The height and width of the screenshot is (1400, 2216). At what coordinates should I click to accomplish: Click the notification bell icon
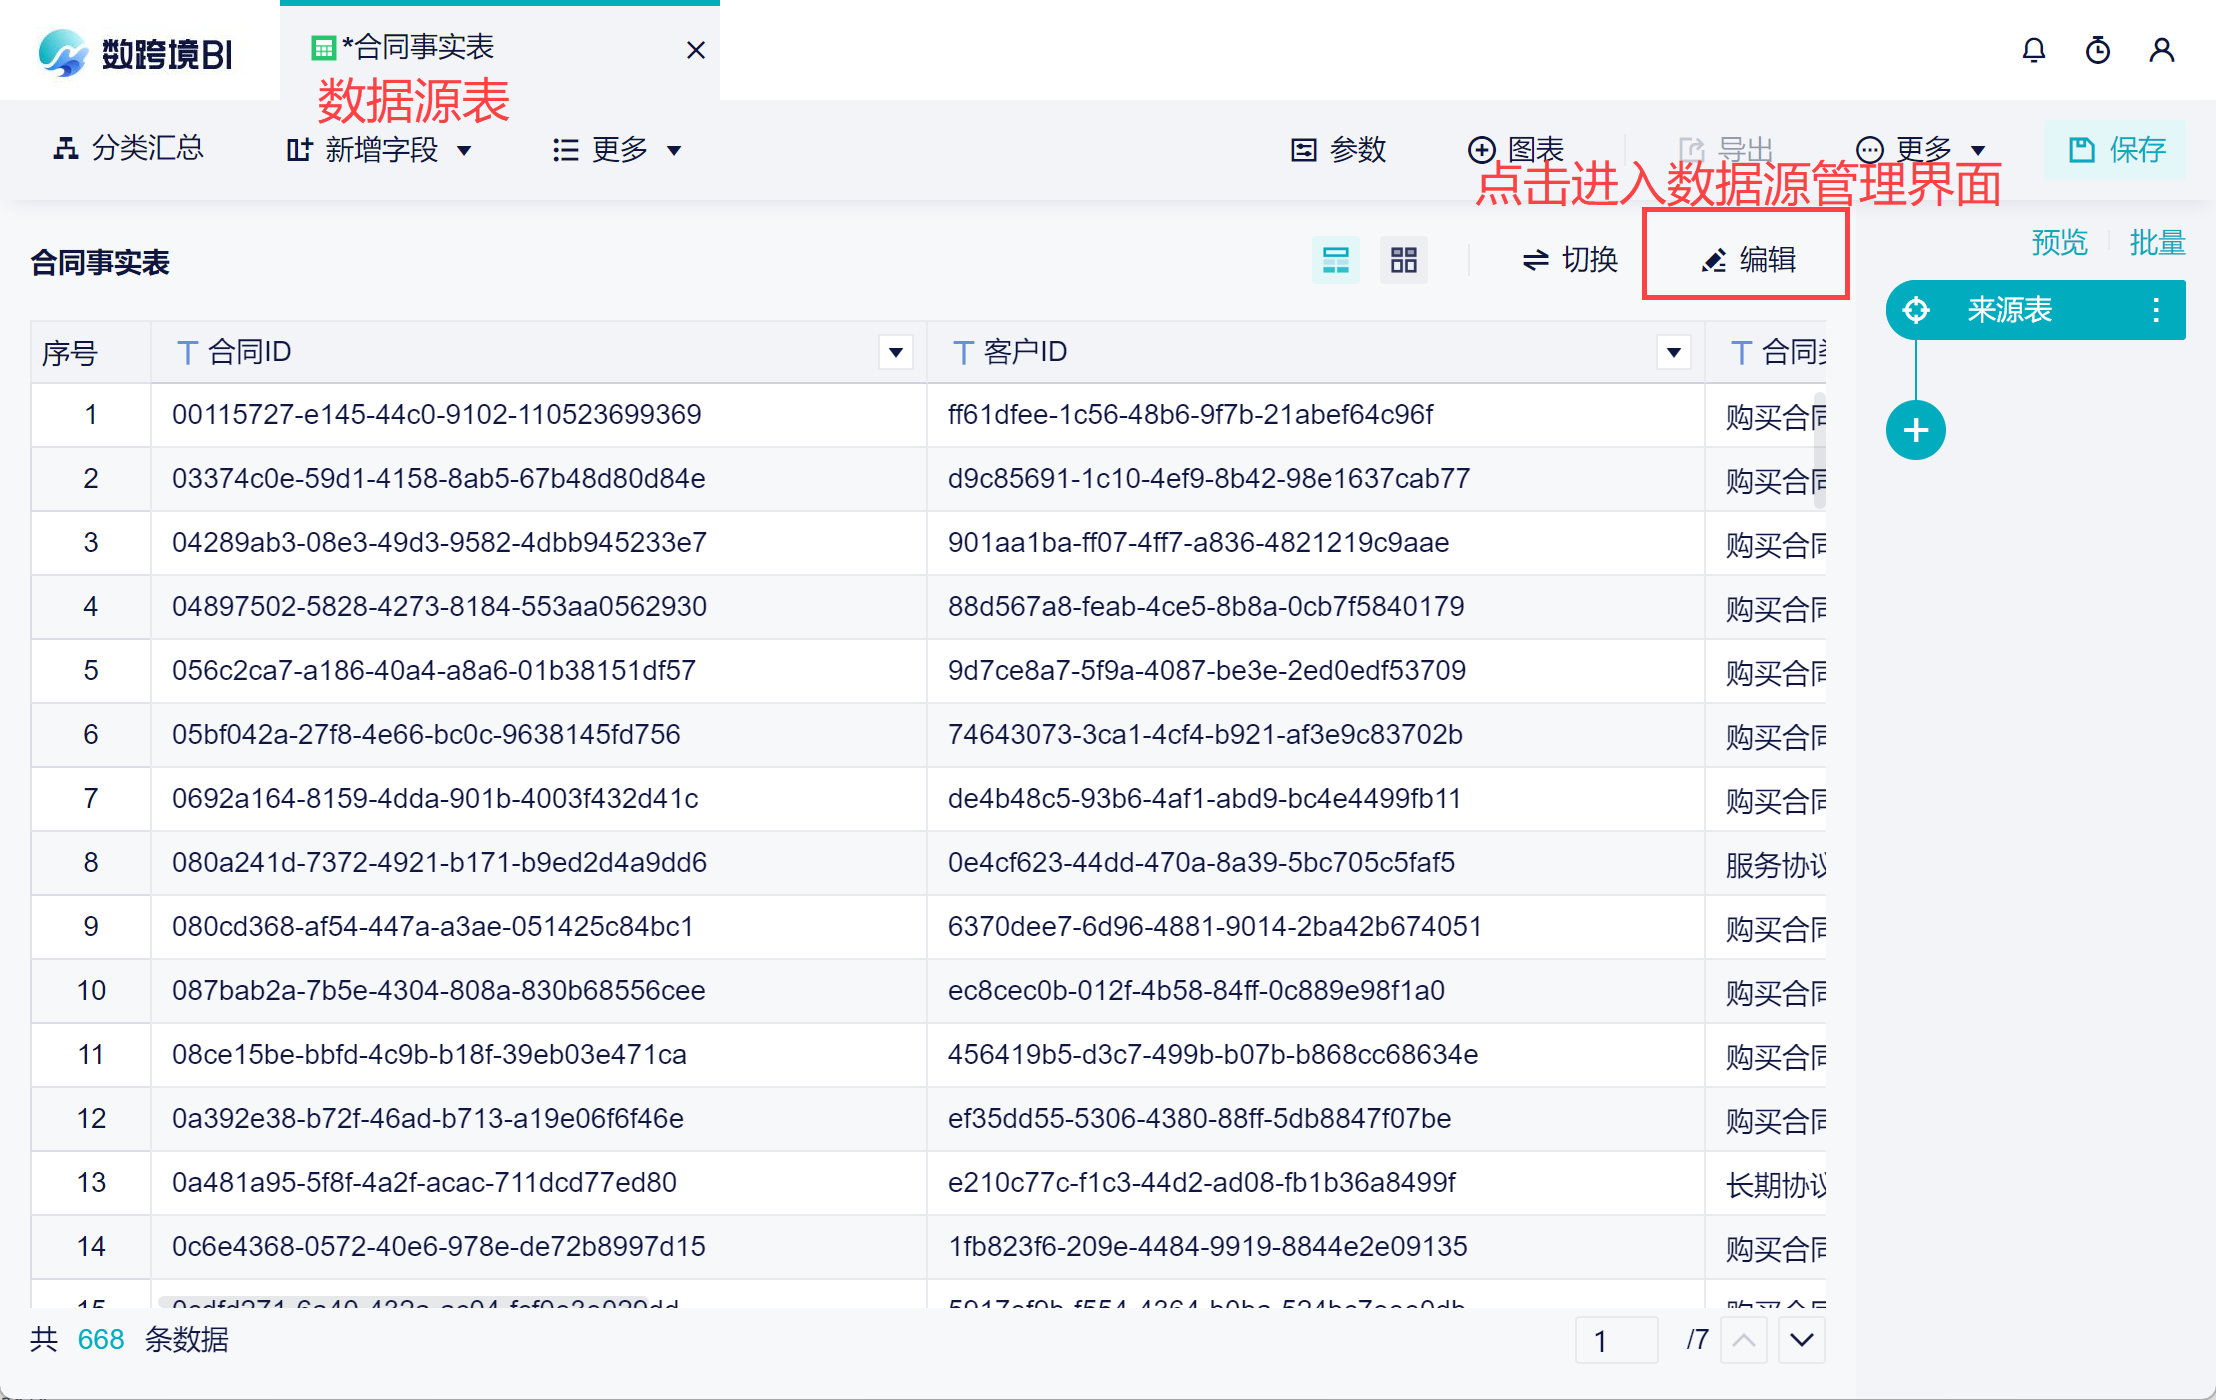(2033, 50)
